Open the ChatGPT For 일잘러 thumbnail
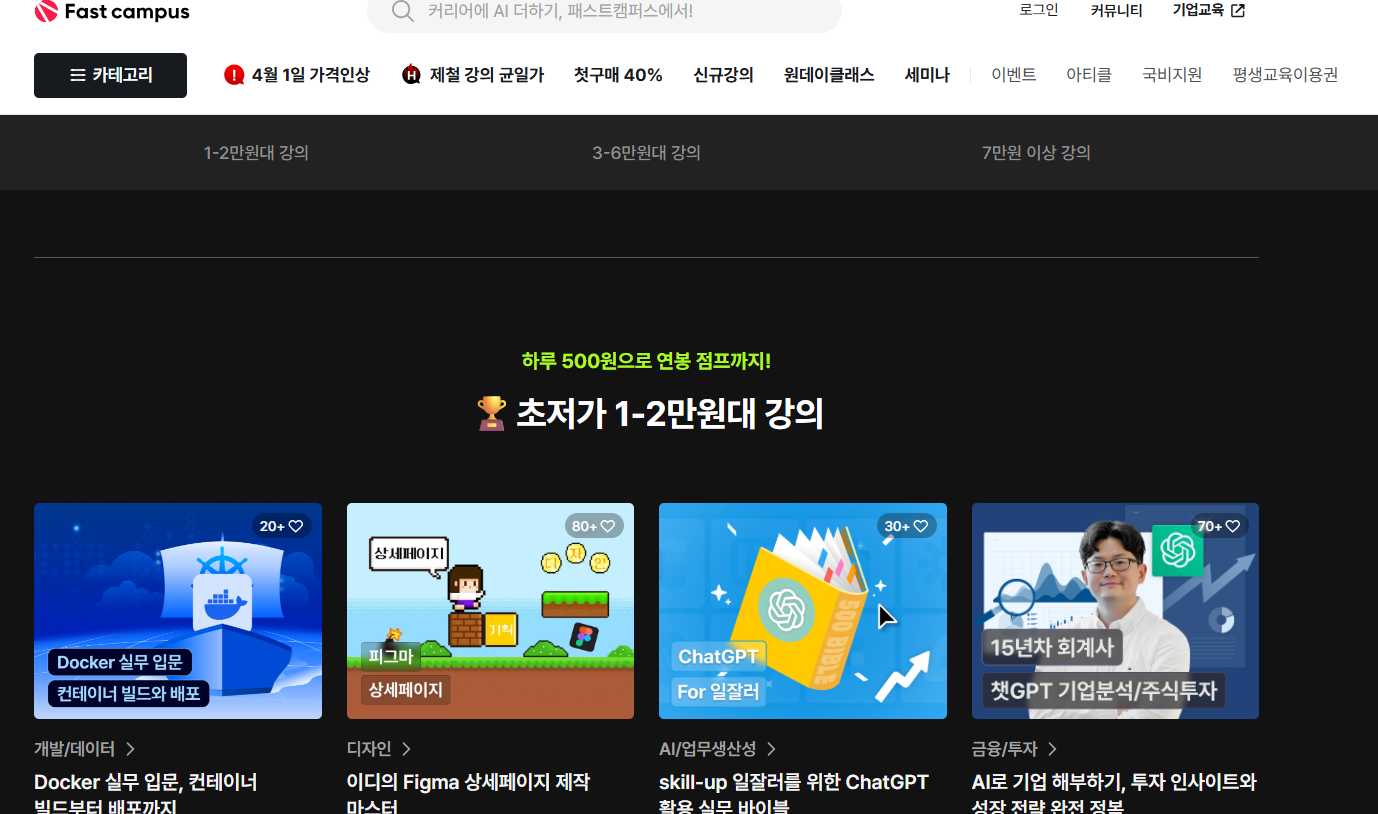Viewport: 1378px width, 814px height. [x=803, y=611]
